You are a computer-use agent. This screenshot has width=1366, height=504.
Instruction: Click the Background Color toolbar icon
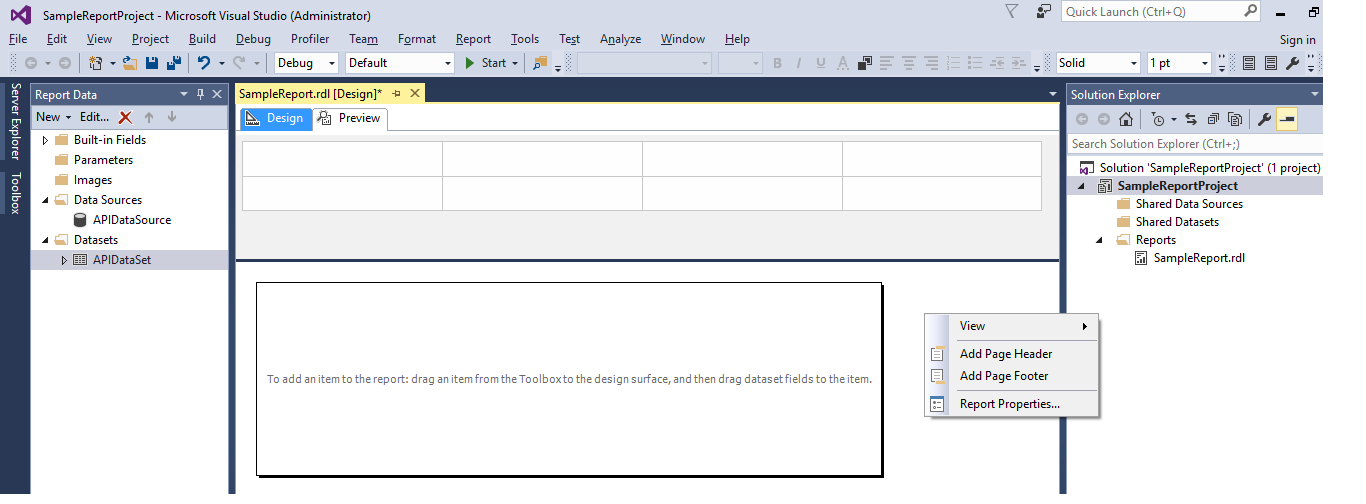[864, 63]
